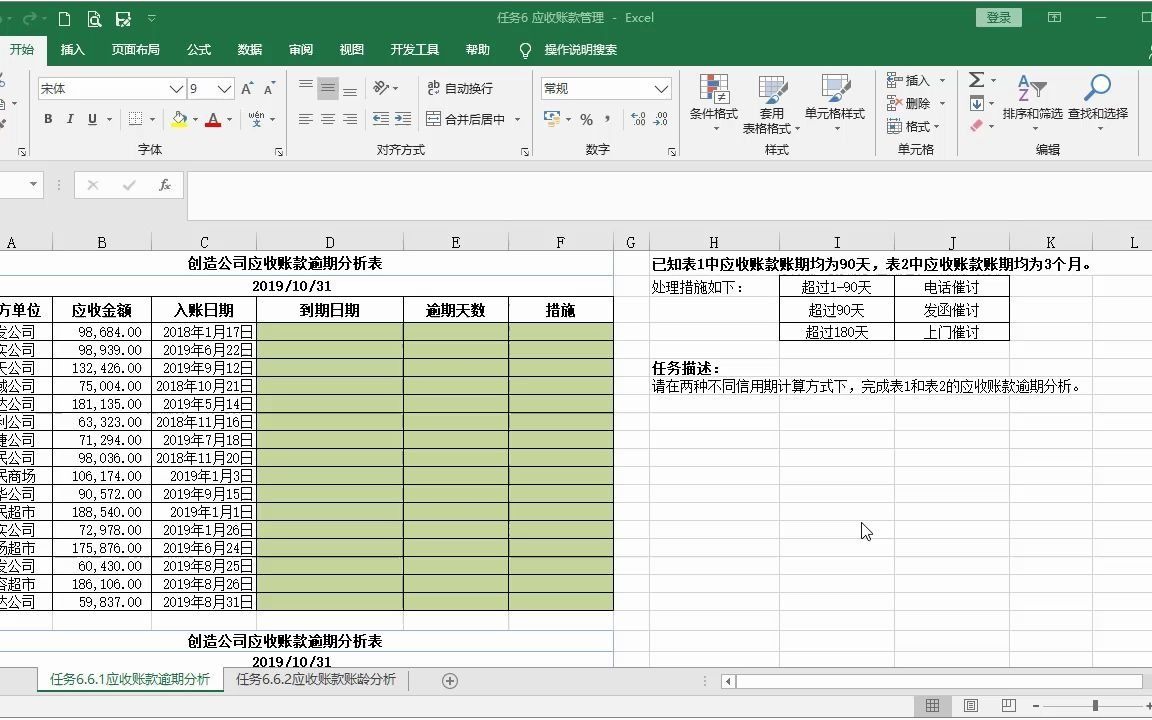The width and height of the screenshot is (1152, 720).
Task: Switch to 开发工具 ribbon tab
Action: (x=414, y=50)
